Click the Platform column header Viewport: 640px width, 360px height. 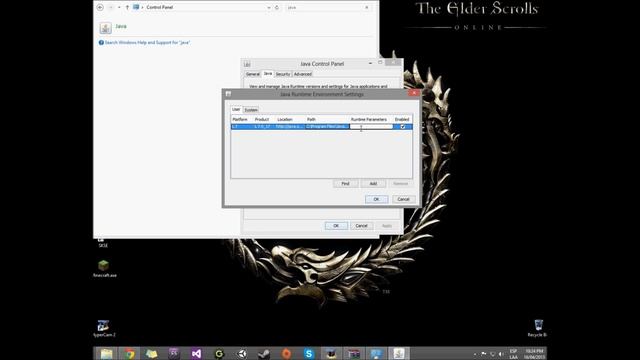[242, 119]
